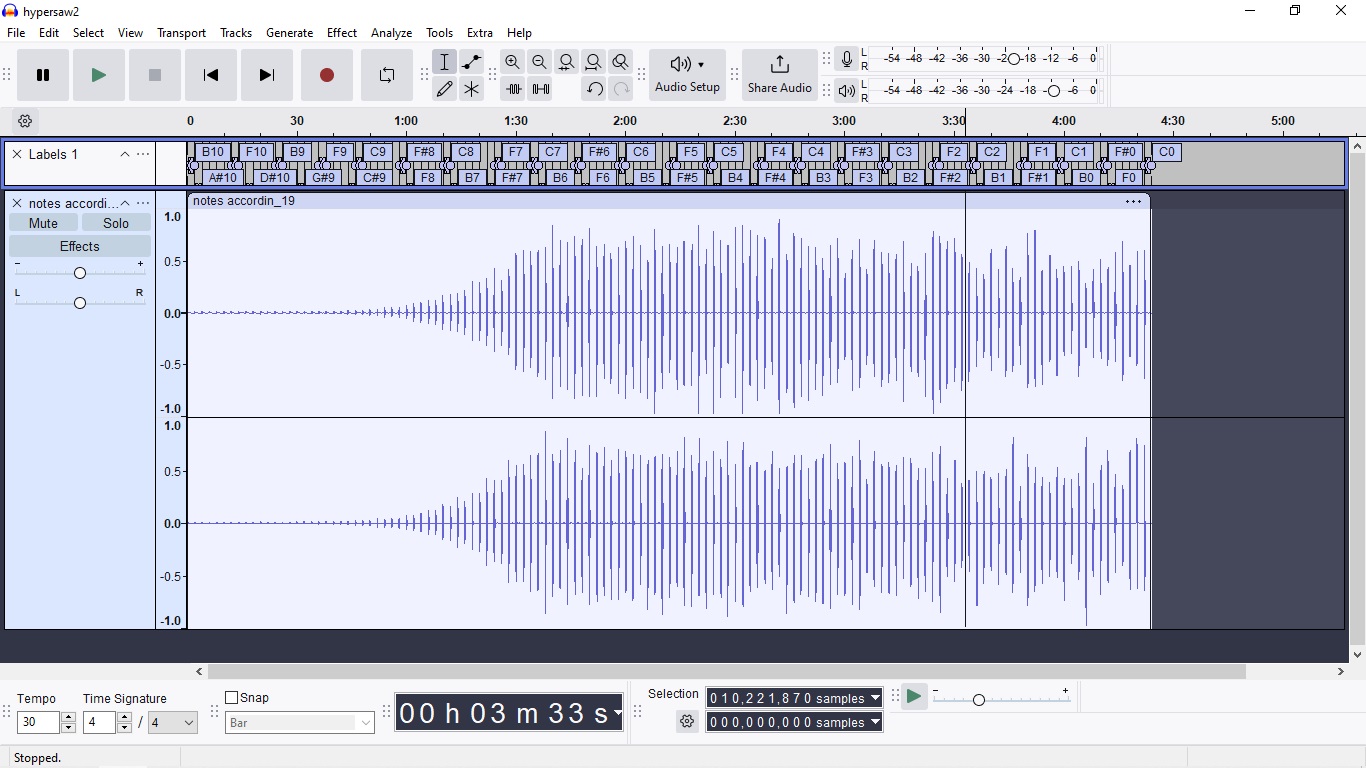Viewport: 1366px width, 768px height.
Task: Collapse the Labels 1 track
Action: tap(125, 154)
